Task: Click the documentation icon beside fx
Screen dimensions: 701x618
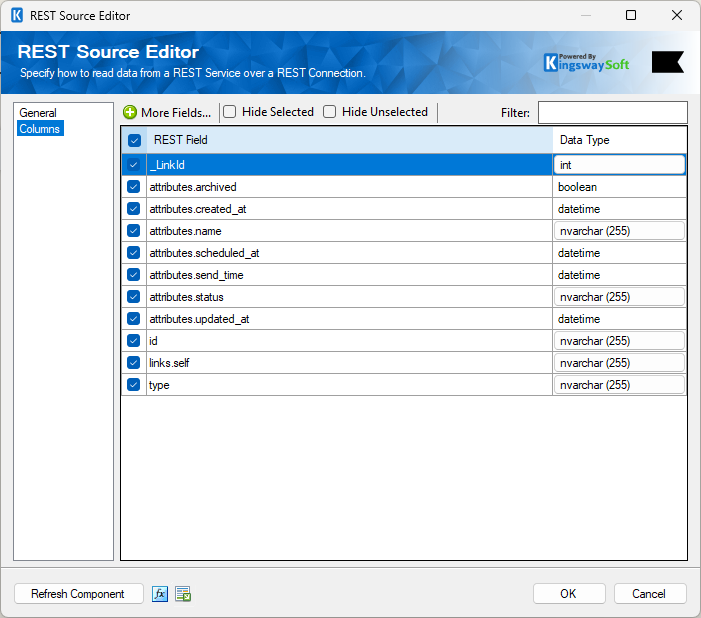Action: pyautogui.click(x=183, y=594)
